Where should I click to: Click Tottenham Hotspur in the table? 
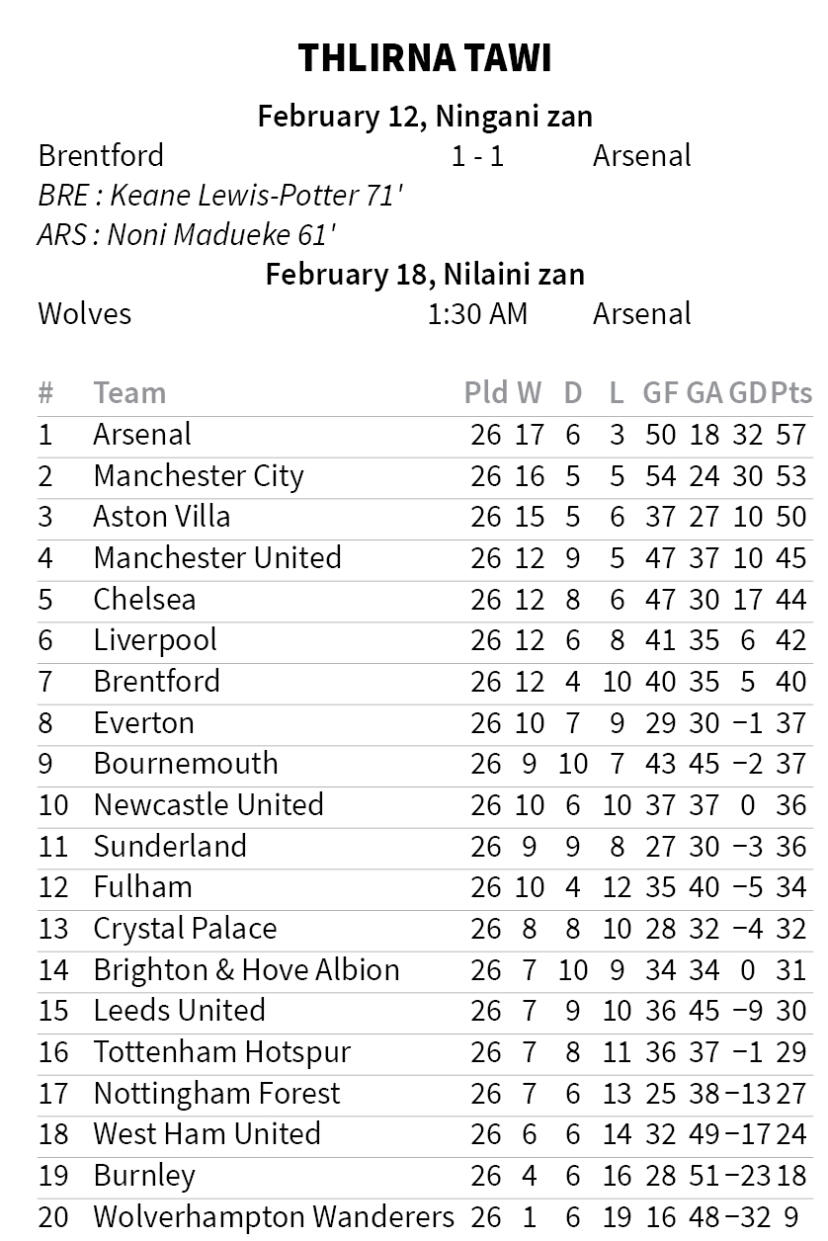click(222, 1052)
